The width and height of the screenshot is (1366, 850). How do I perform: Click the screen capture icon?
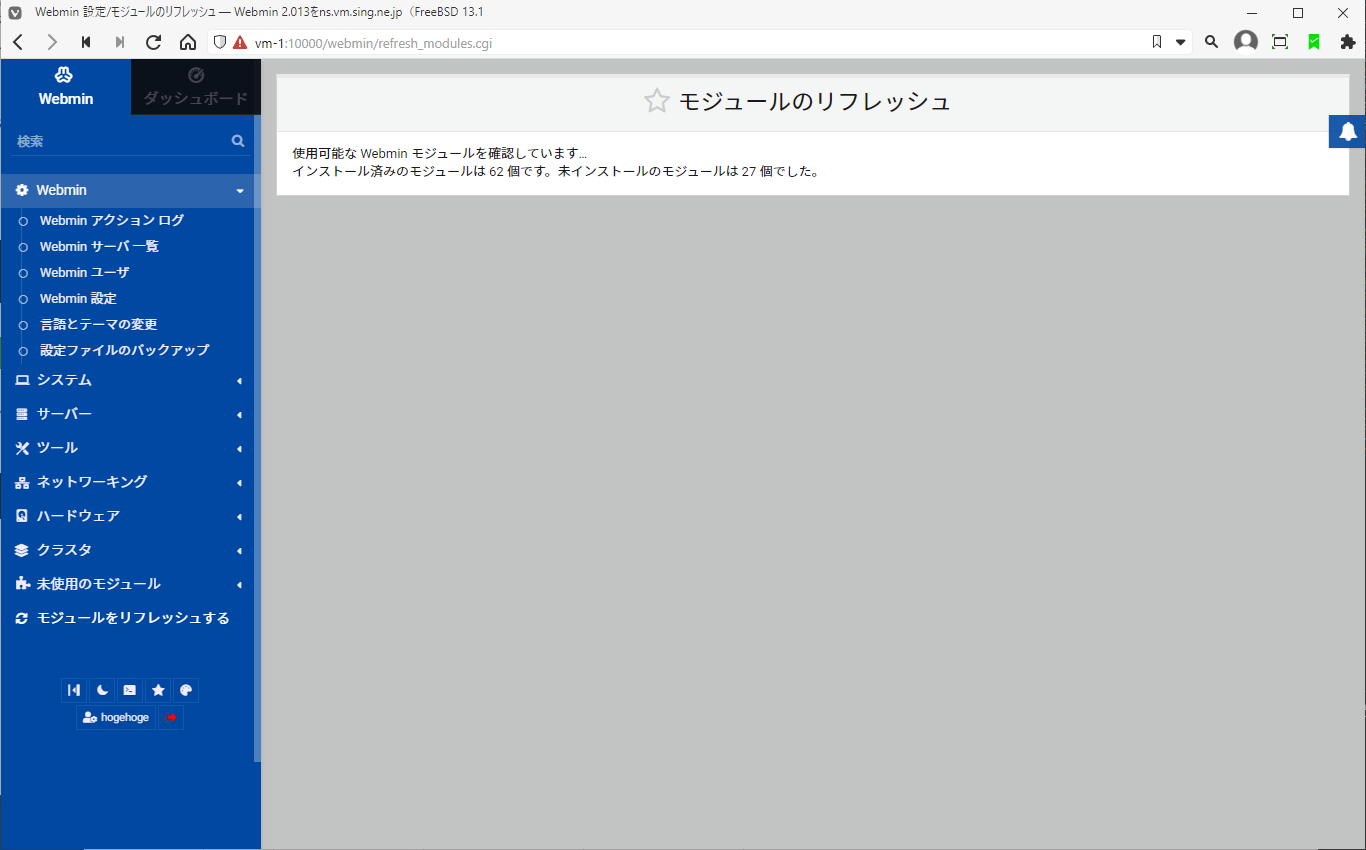tap(1280, 42)
